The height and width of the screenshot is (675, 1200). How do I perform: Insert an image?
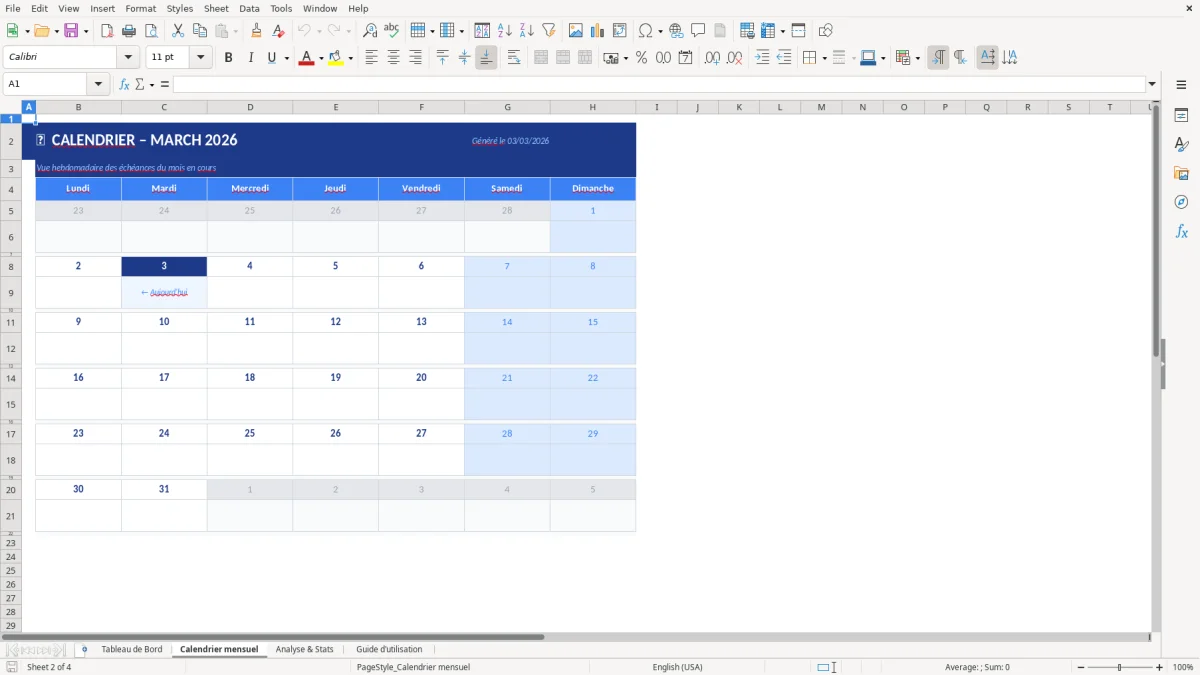[575, 30]
